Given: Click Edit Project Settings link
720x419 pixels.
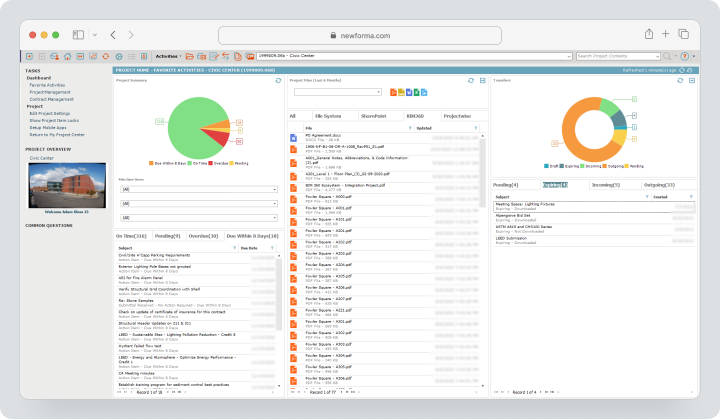Looking at the screenshot, I should 50,113.
